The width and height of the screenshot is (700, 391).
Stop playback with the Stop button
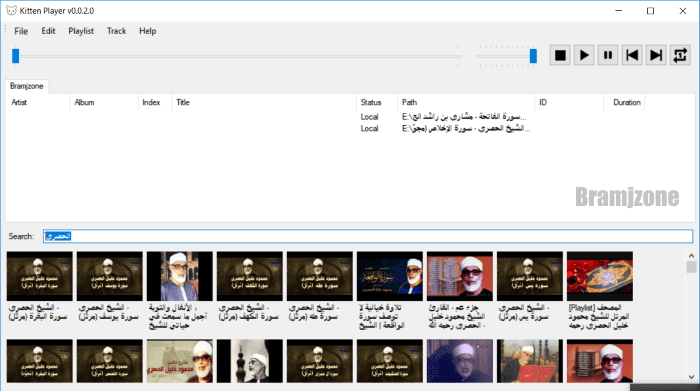[560, 55]
